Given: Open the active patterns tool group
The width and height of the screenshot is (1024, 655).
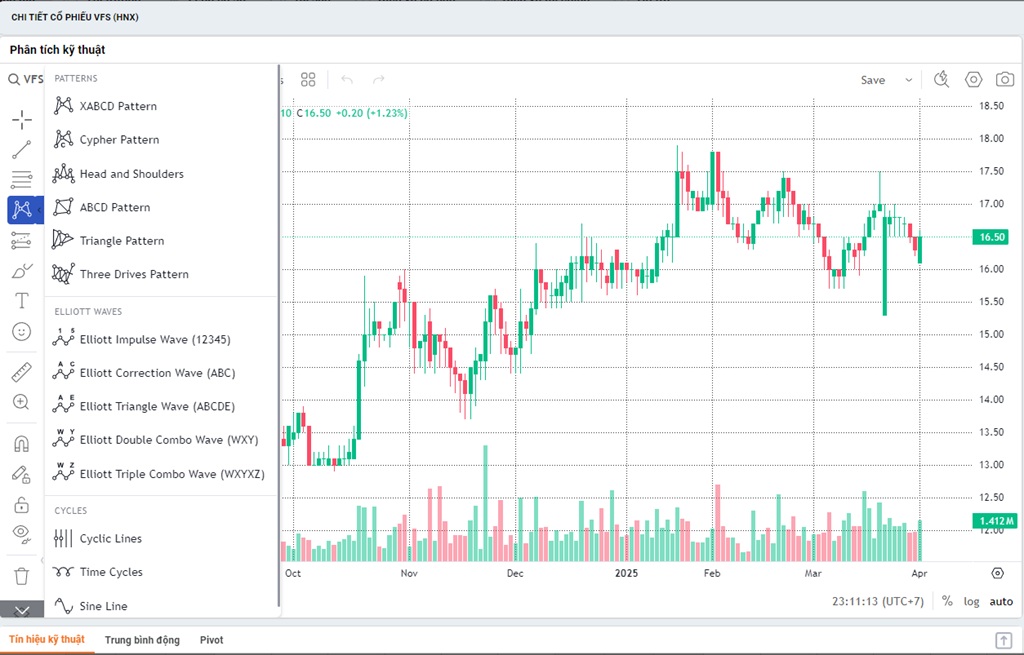Looking at the screenshot, I should [x=22, y=210].
